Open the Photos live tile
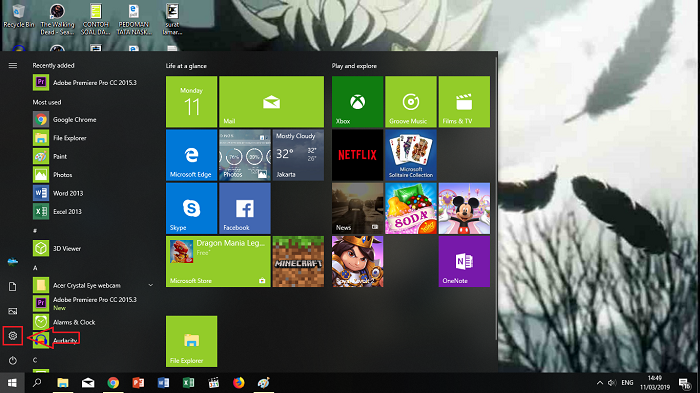This screenshot has height=393, width=700. point(245,155)
